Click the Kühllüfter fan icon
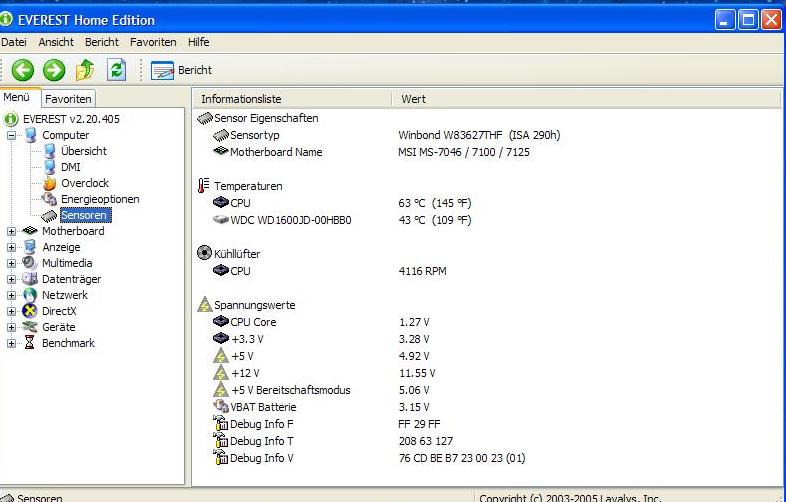 (x=205, y=253)
